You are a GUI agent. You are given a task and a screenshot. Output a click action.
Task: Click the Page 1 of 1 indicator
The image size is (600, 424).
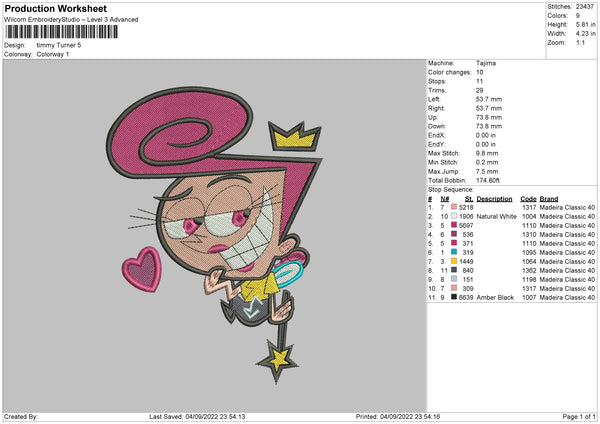pyautogui.click(x=579, y=417)
